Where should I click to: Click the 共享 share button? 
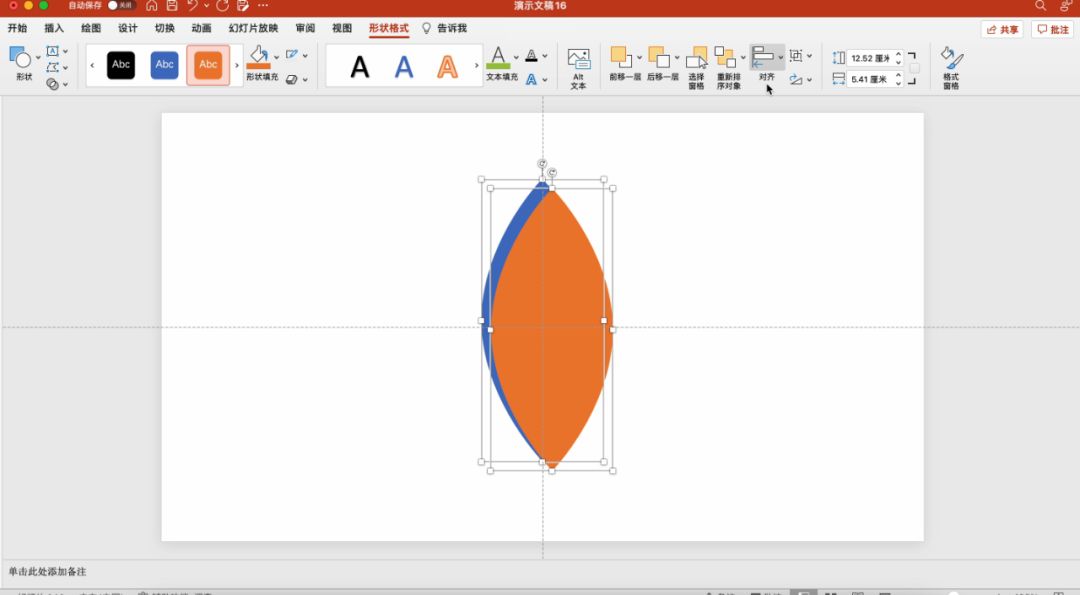pos(1002,30)
